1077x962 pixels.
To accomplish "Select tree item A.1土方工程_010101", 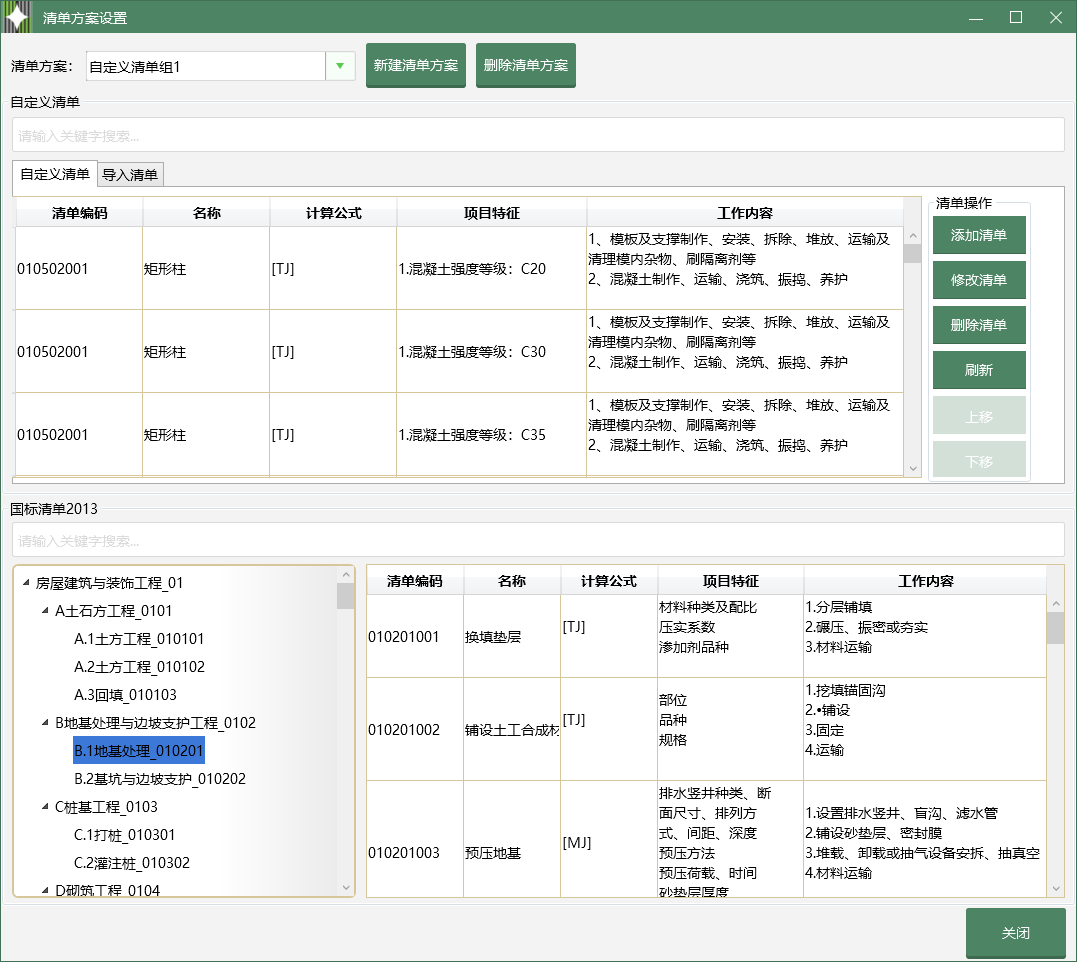I will click(x=139, y=639).
